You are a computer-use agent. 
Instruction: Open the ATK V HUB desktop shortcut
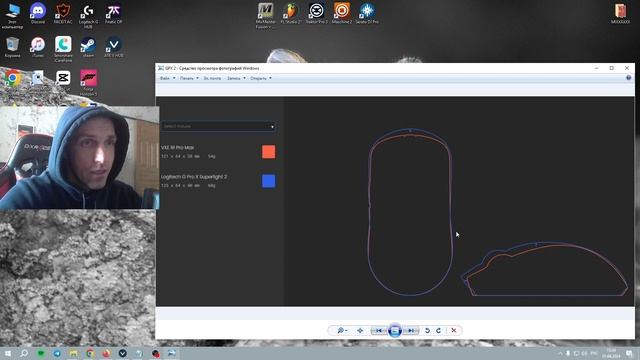pos(113,47)
